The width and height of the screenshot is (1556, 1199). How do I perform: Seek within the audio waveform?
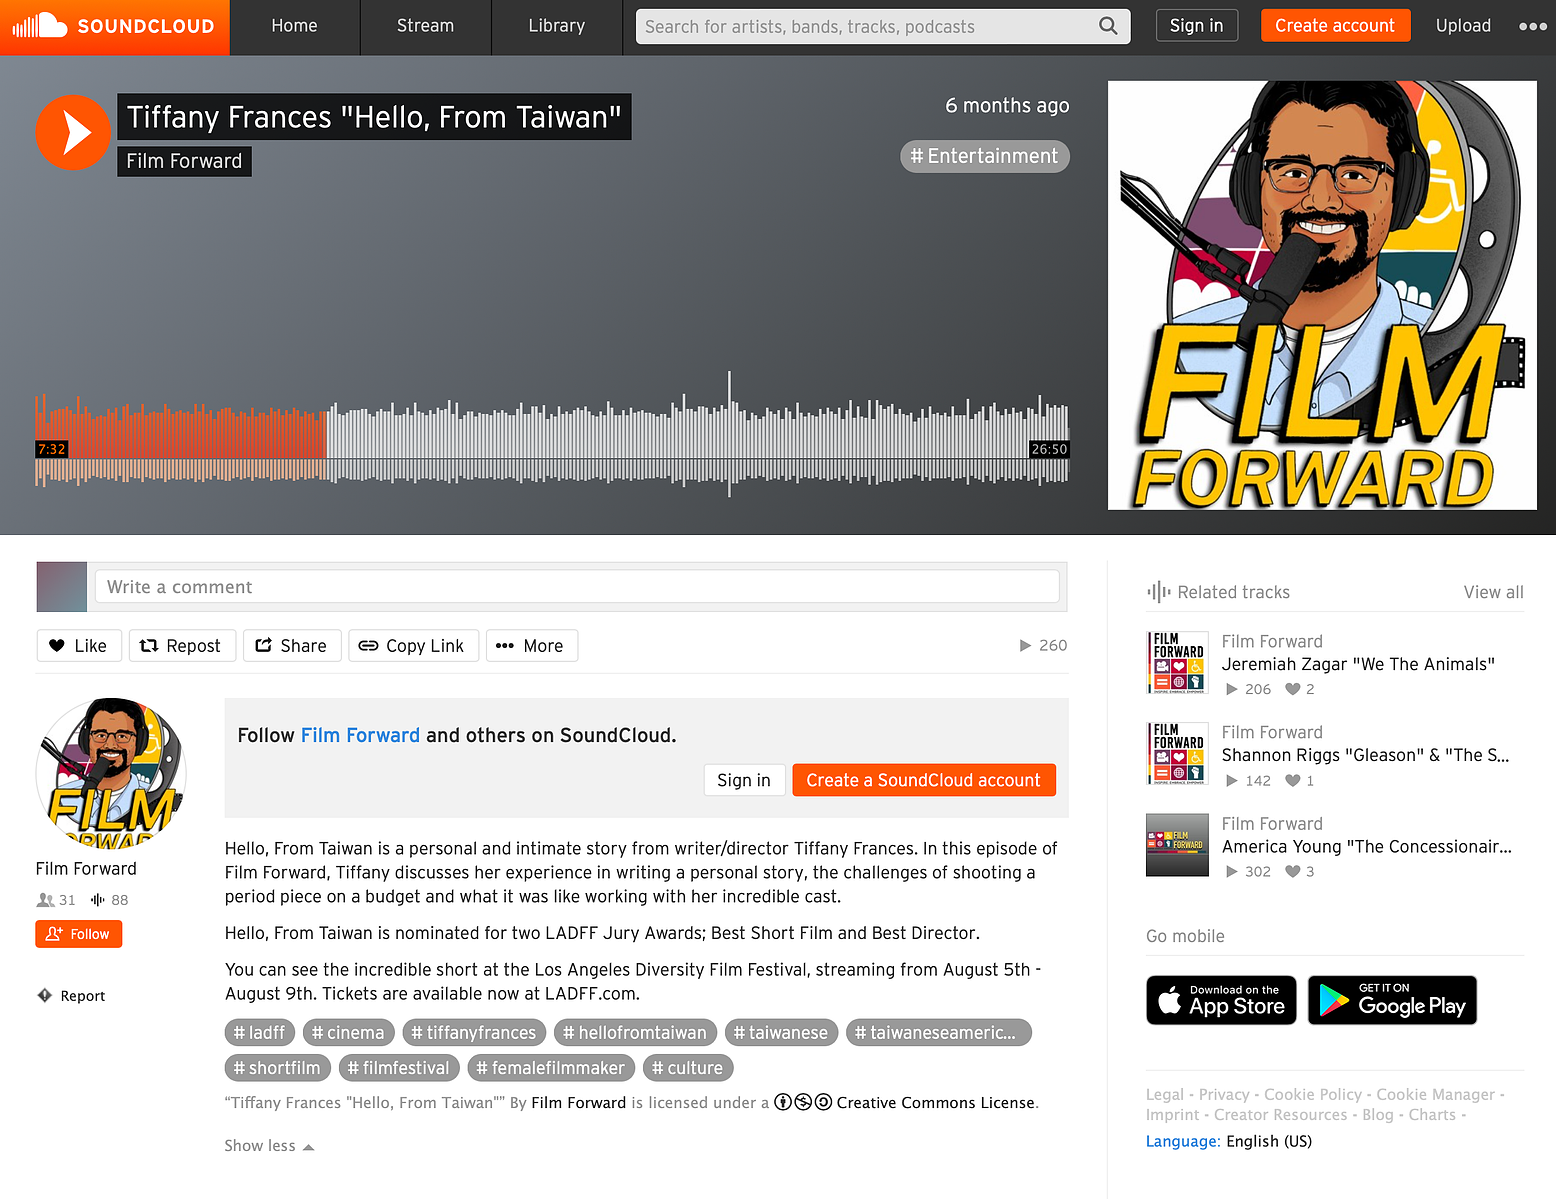[552, 440]
